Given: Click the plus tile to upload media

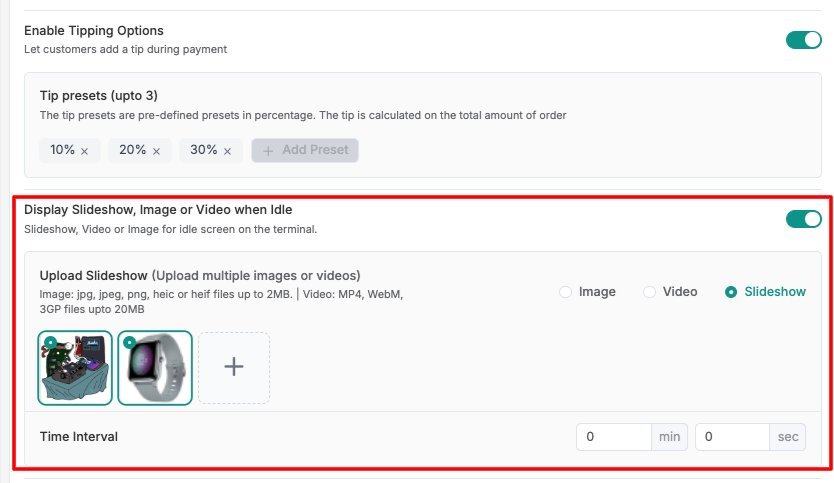Looking at the screenshot, I should (234, 367).
